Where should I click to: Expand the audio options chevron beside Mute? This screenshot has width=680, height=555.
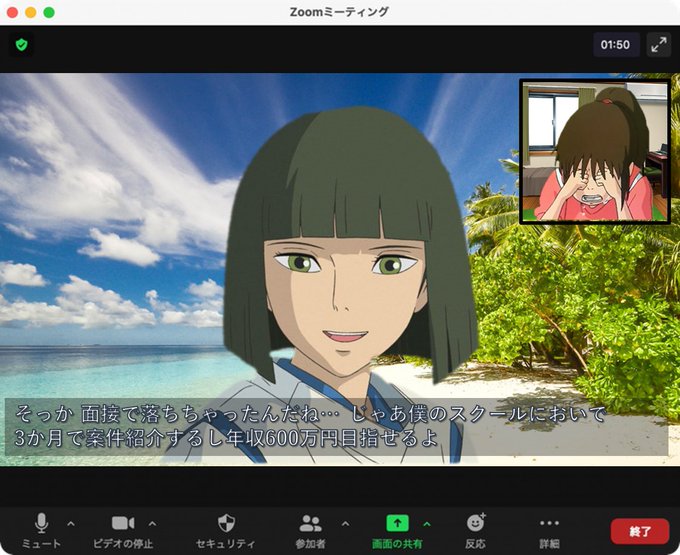pos(71,524)
